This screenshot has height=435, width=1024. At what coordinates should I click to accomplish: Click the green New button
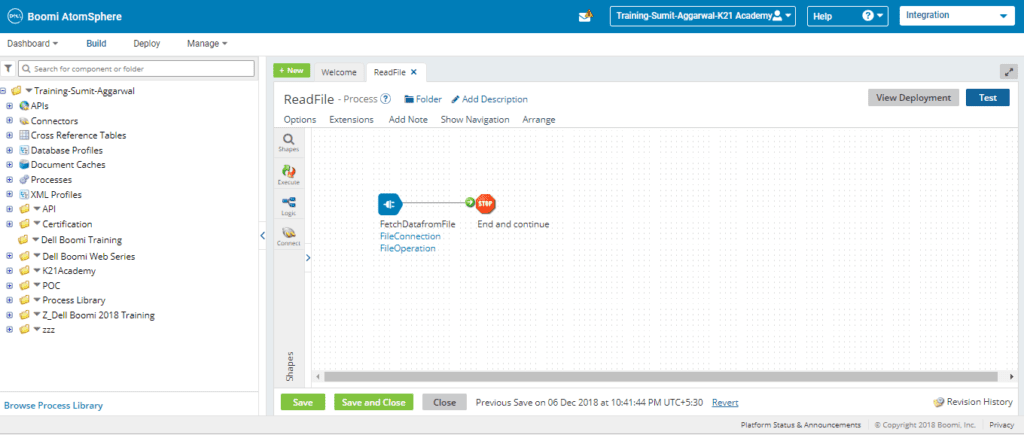tap(291, 71)
